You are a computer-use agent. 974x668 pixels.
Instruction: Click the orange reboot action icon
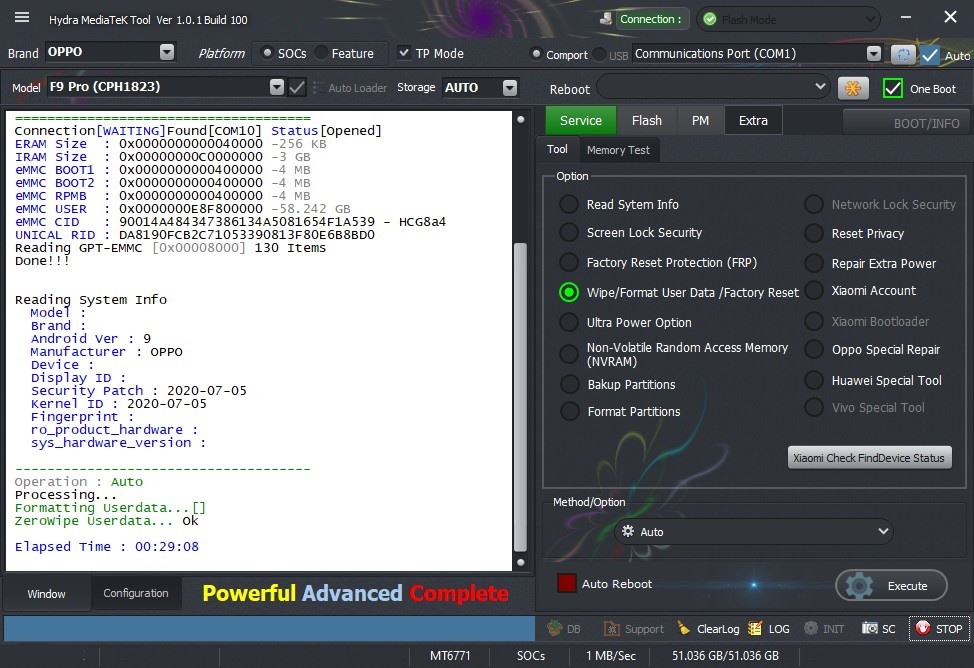(x=852, y=88)
